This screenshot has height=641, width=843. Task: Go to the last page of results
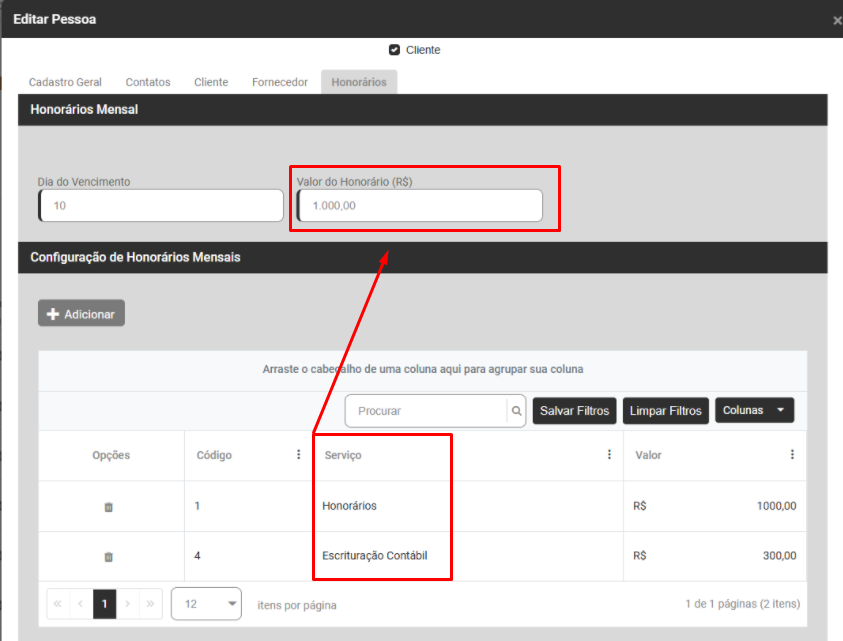[151, 604]
